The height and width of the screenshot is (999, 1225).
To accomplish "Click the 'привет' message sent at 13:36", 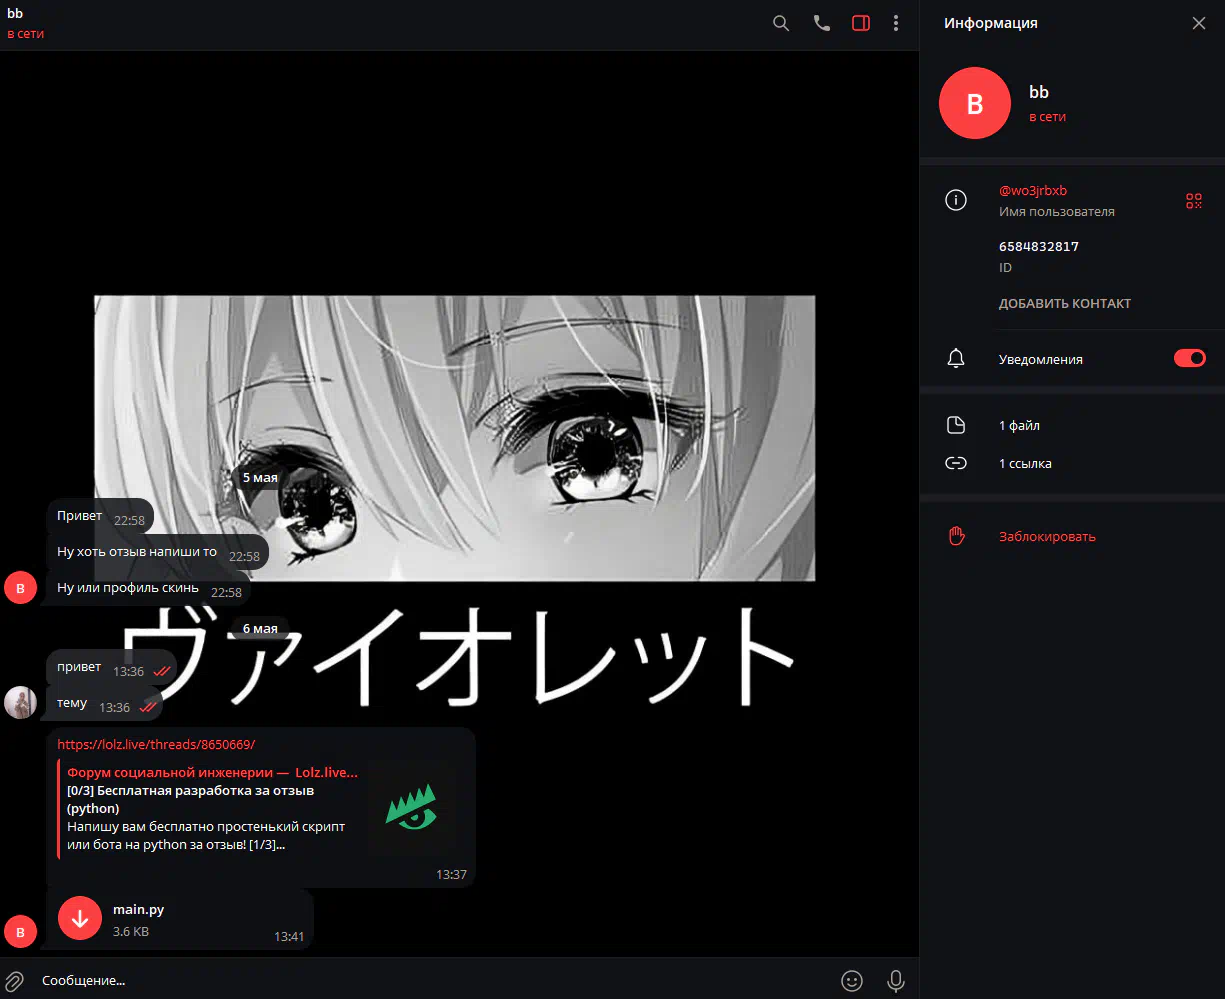I will (111, 667).
